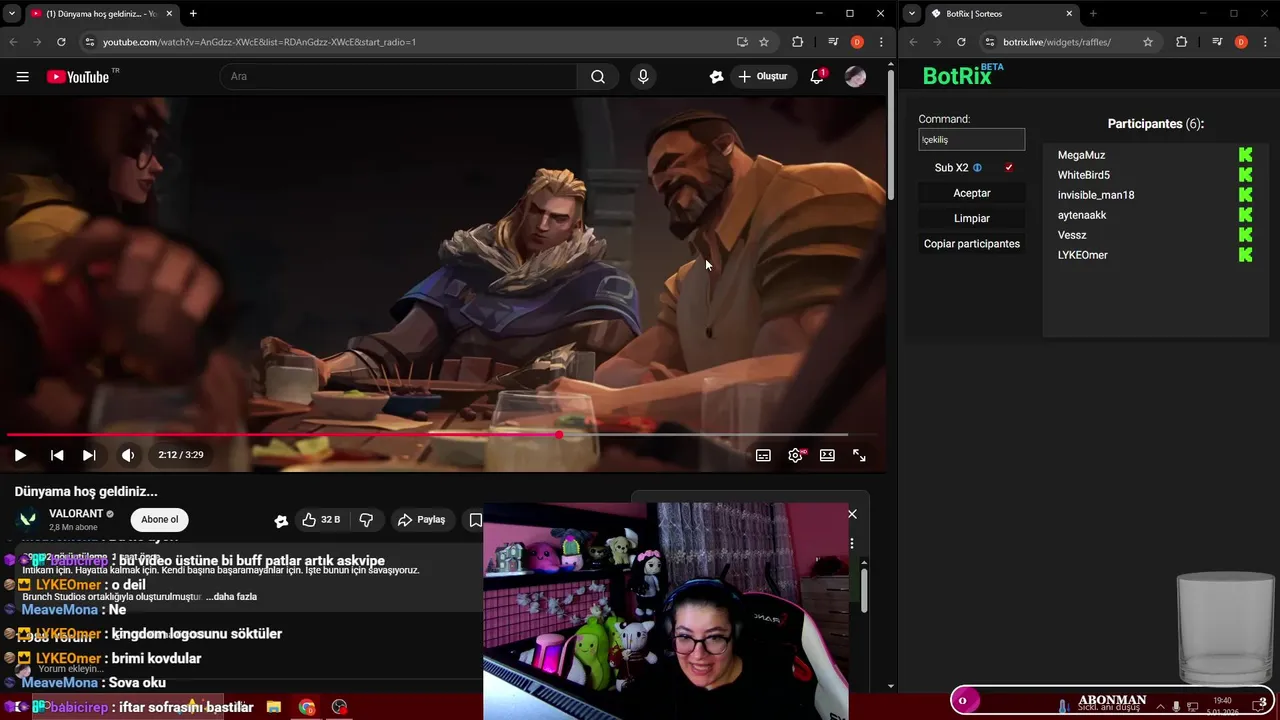The image size is (1280, 720).
Task: Open the YouTube account avatar menu
Action: [855, 77]
